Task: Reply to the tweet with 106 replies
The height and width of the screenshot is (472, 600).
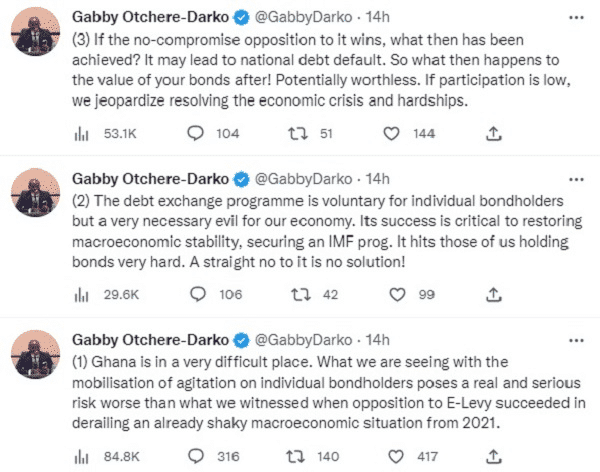Action: [198, 294]
